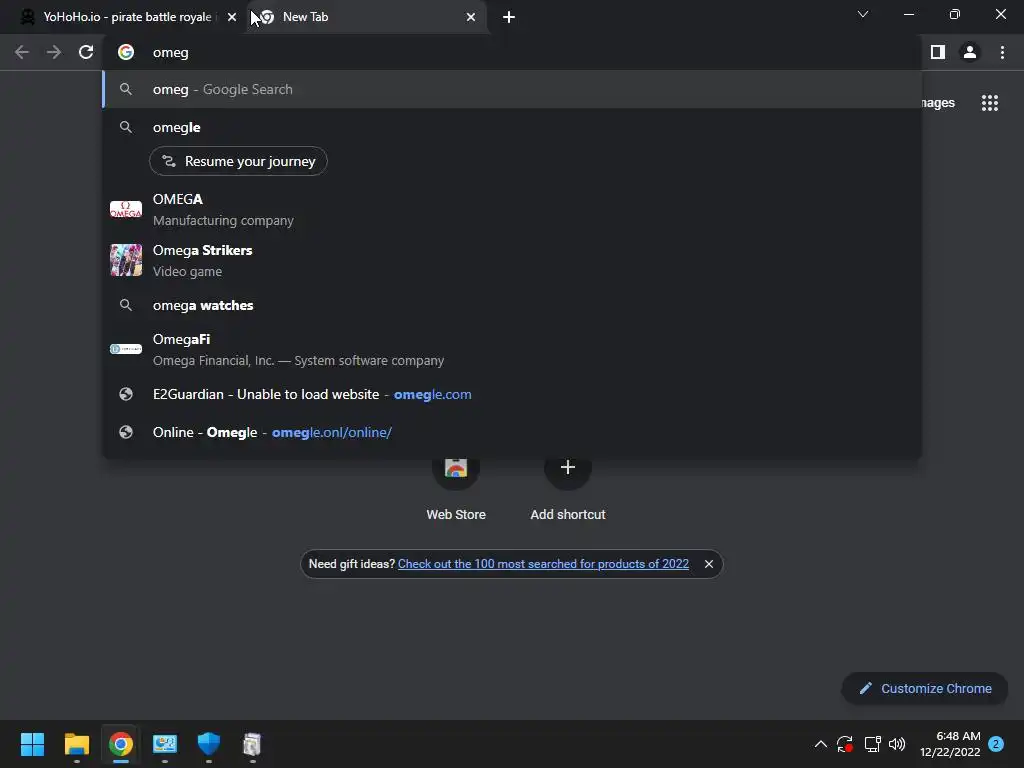
Task: Click the magnifier icon beside omega watches
Action: (126, 305)
